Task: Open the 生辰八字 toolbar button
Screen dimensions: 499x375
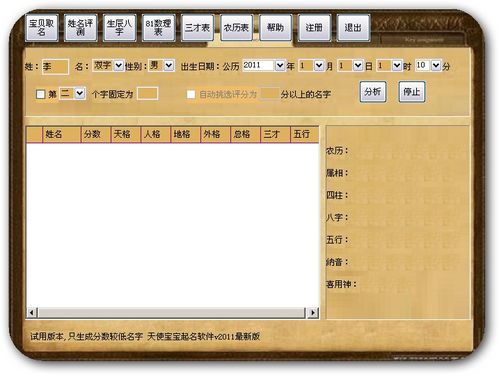Action: click(x=119, y=28)
